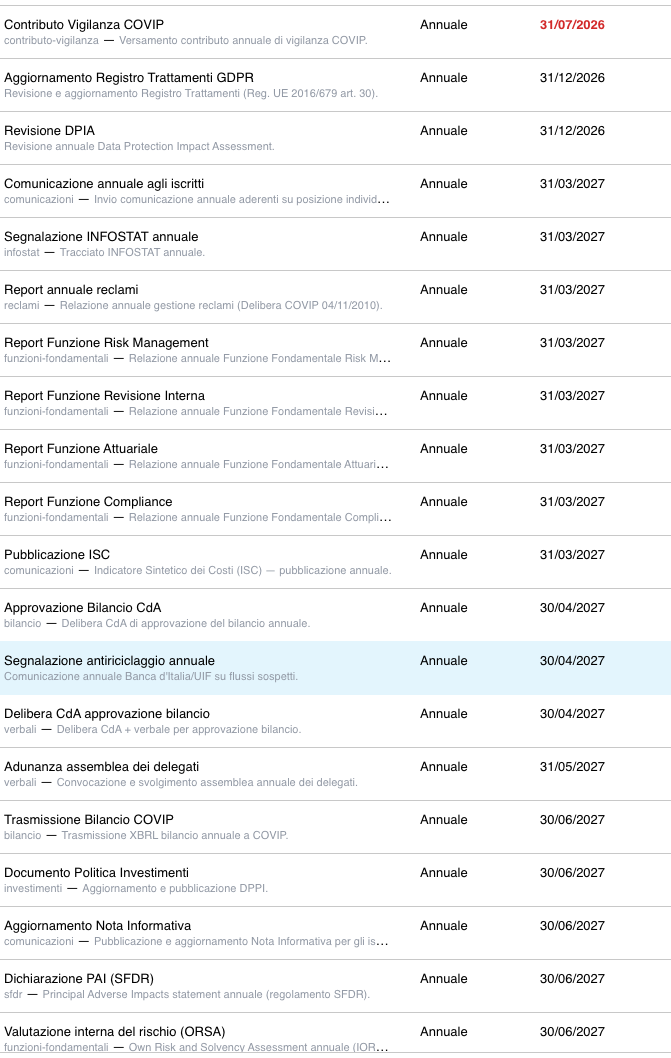Click the infostat category tag
This screenshot has height=1058, width=671.
22,252
